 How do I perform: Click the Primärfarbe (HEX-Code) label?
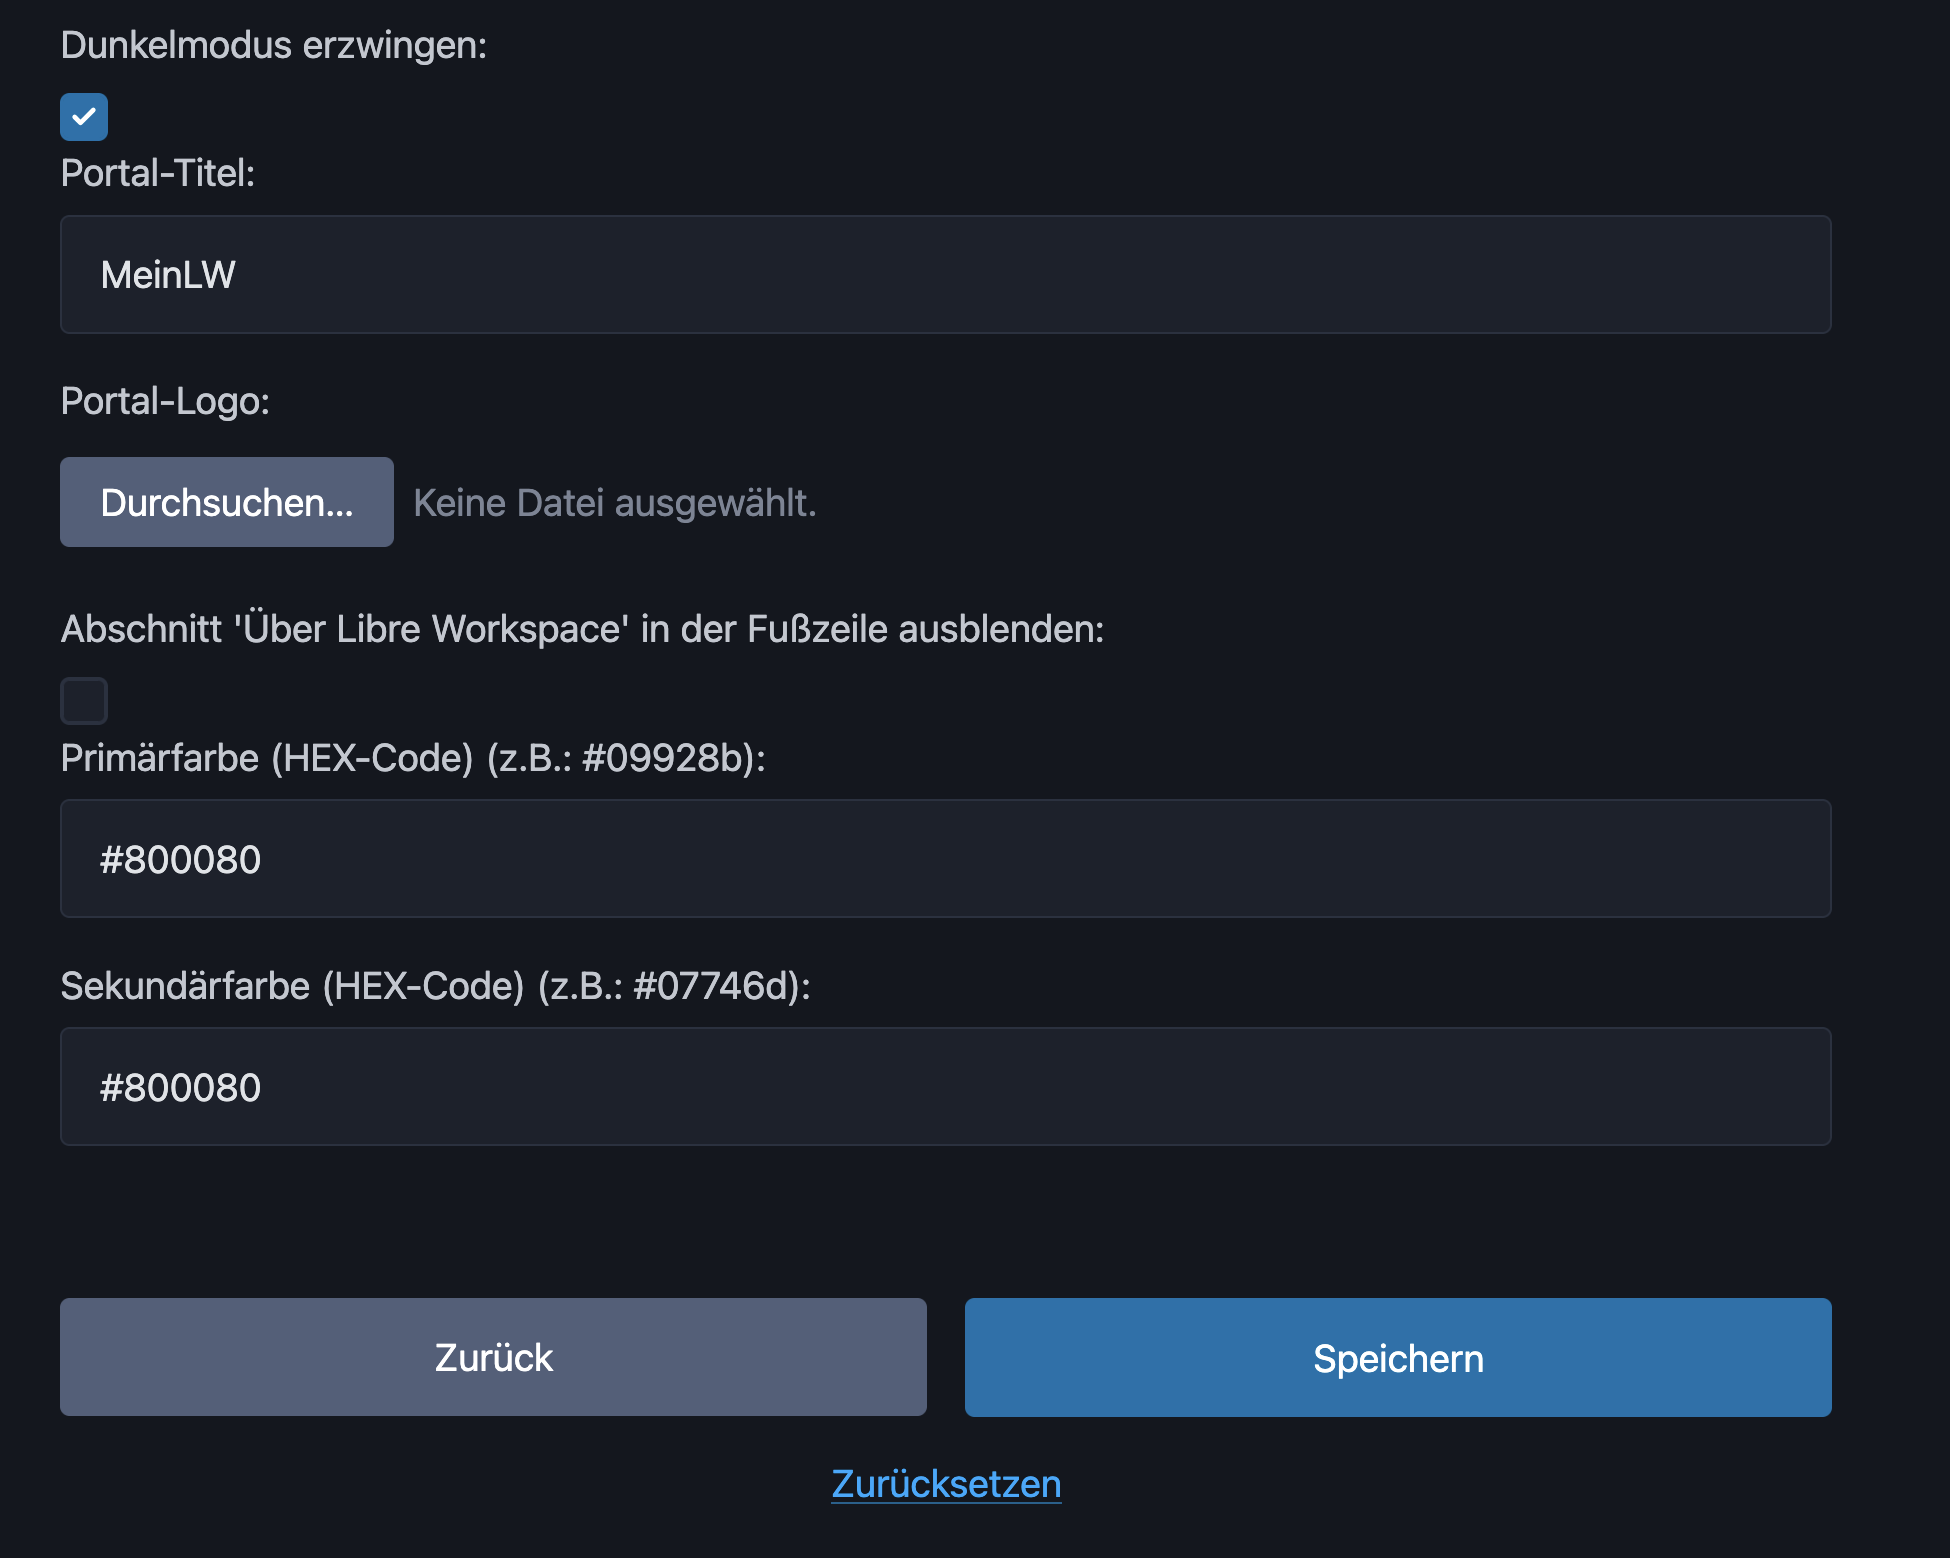412,758
